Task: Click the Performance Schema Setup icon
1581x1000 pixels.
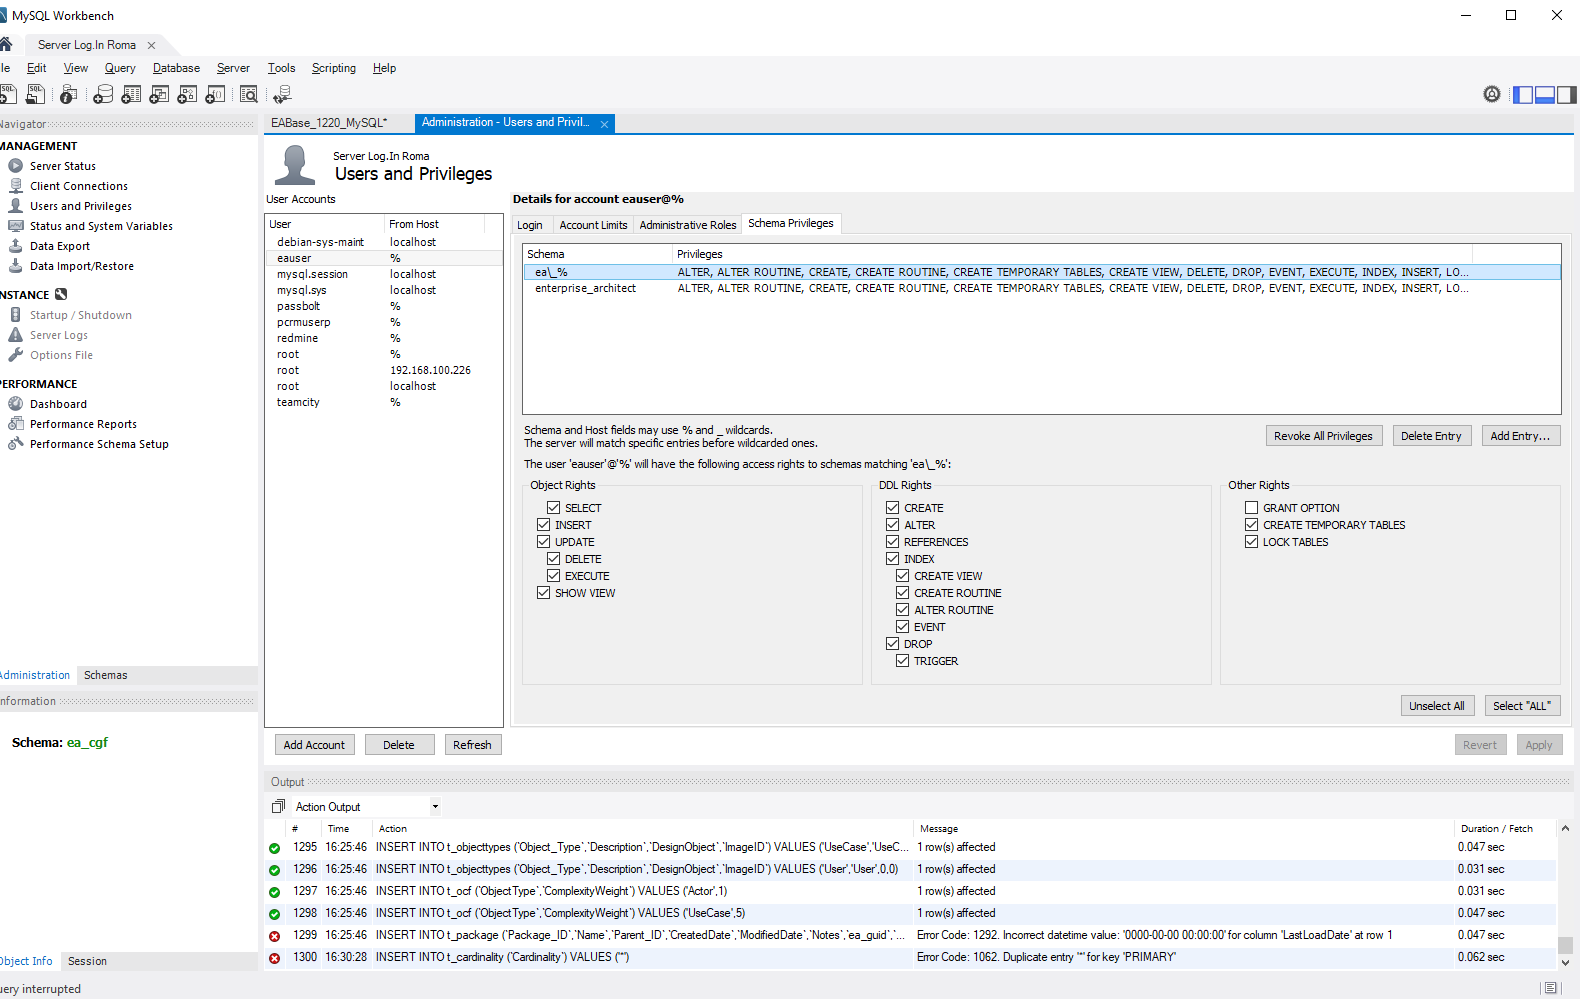Action: click(16, 444)
